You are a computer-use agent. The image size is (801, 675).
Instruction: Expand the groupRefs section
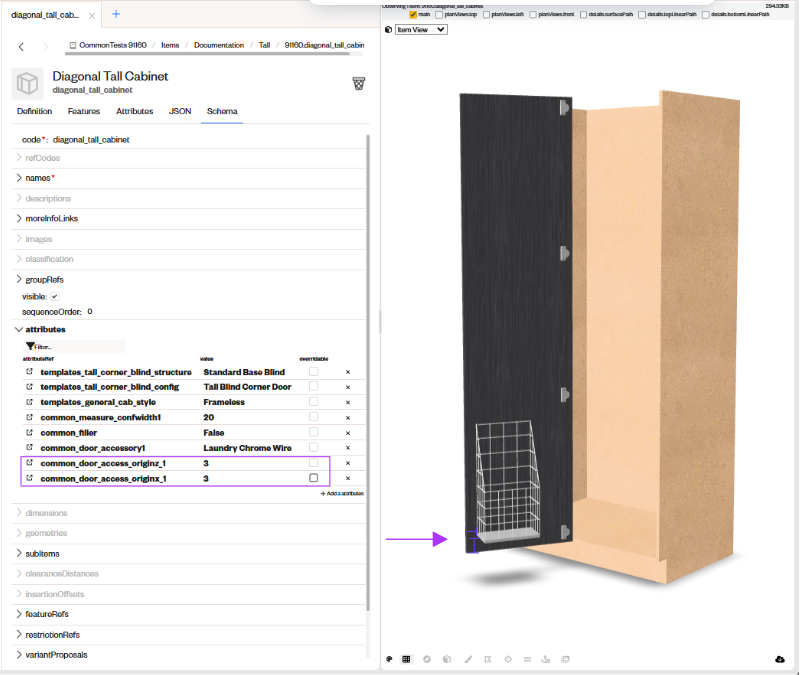(x=19, y=279)
